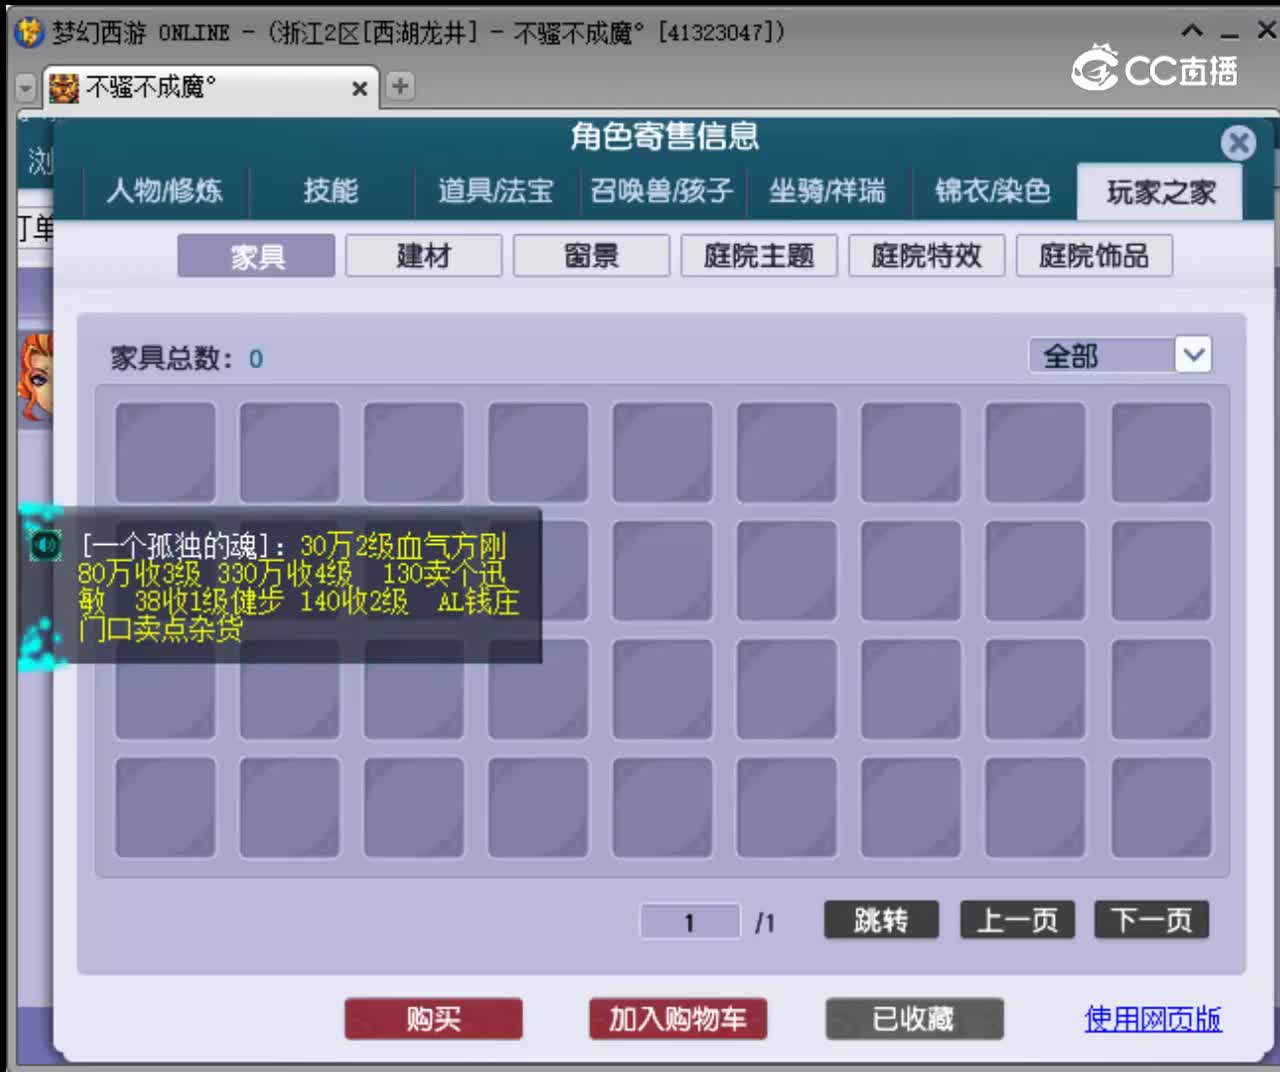The height and width of the screenshot is (1072, 1280).
Task: Close the 角色寄售信息 dialog
Action: point(1238,143)
